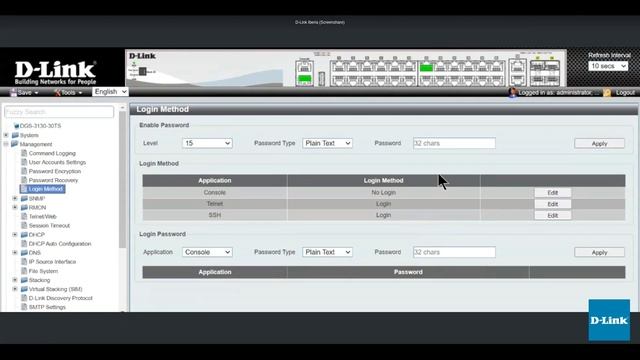Click the Password Recovery page icon
Screen dimensions: 640x360
click(x=24, y=180)
